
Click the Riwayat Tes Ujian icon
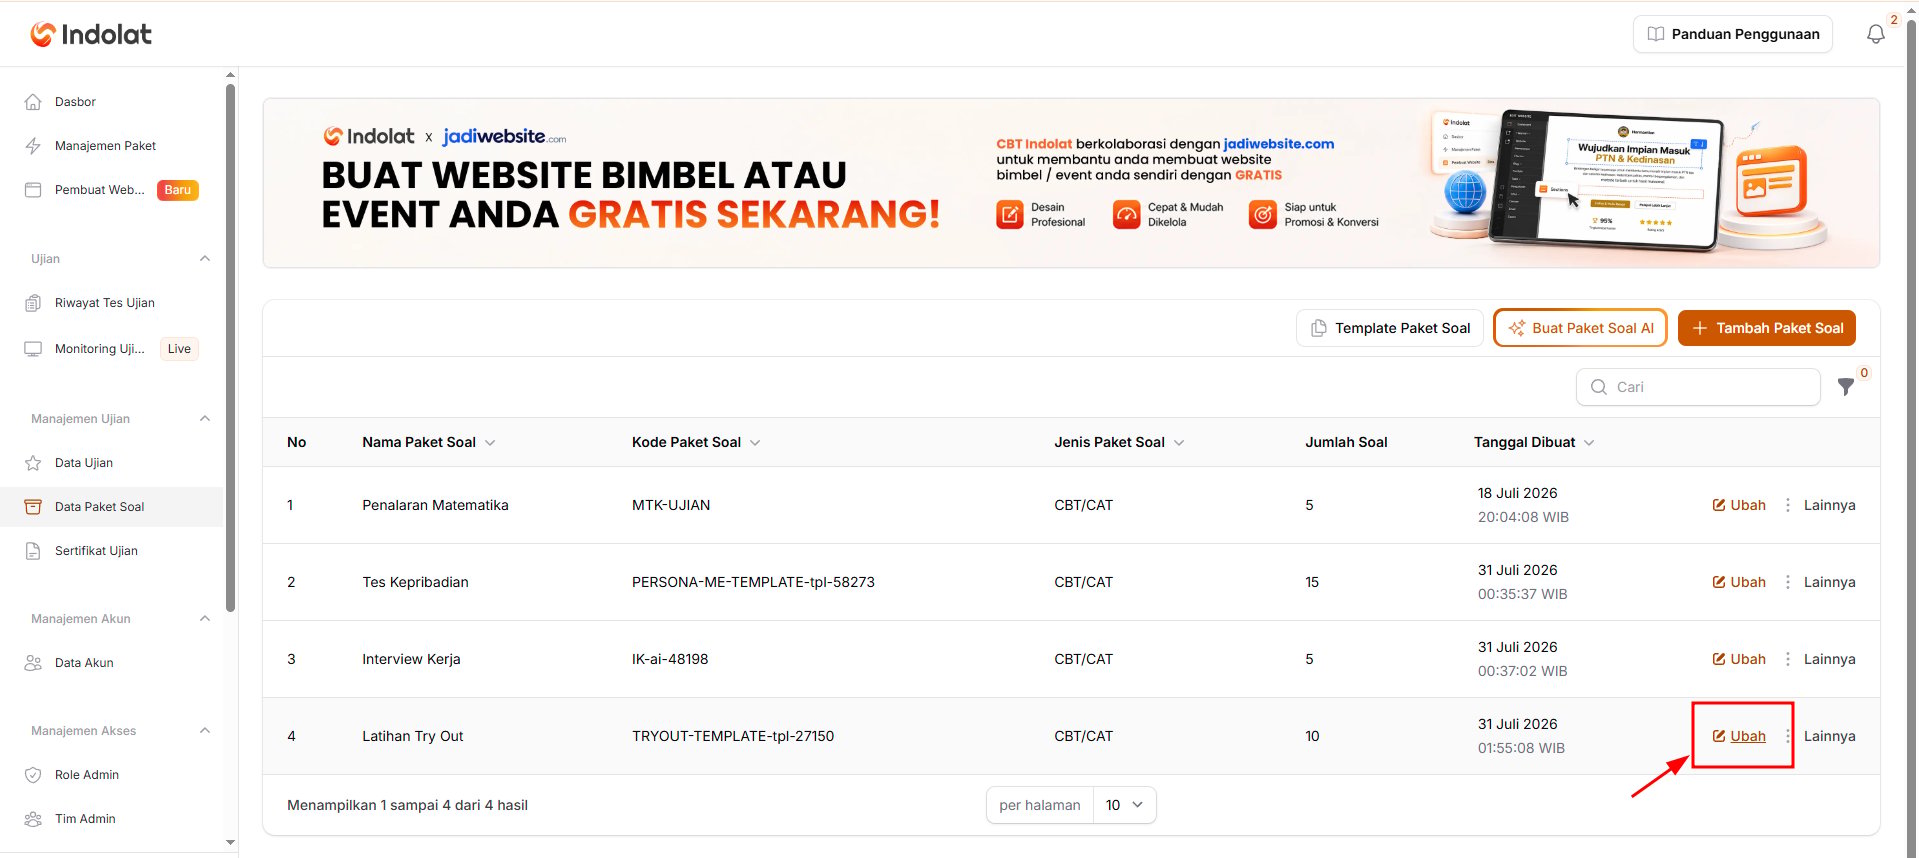pyautogui.click(x=33, y=303)
